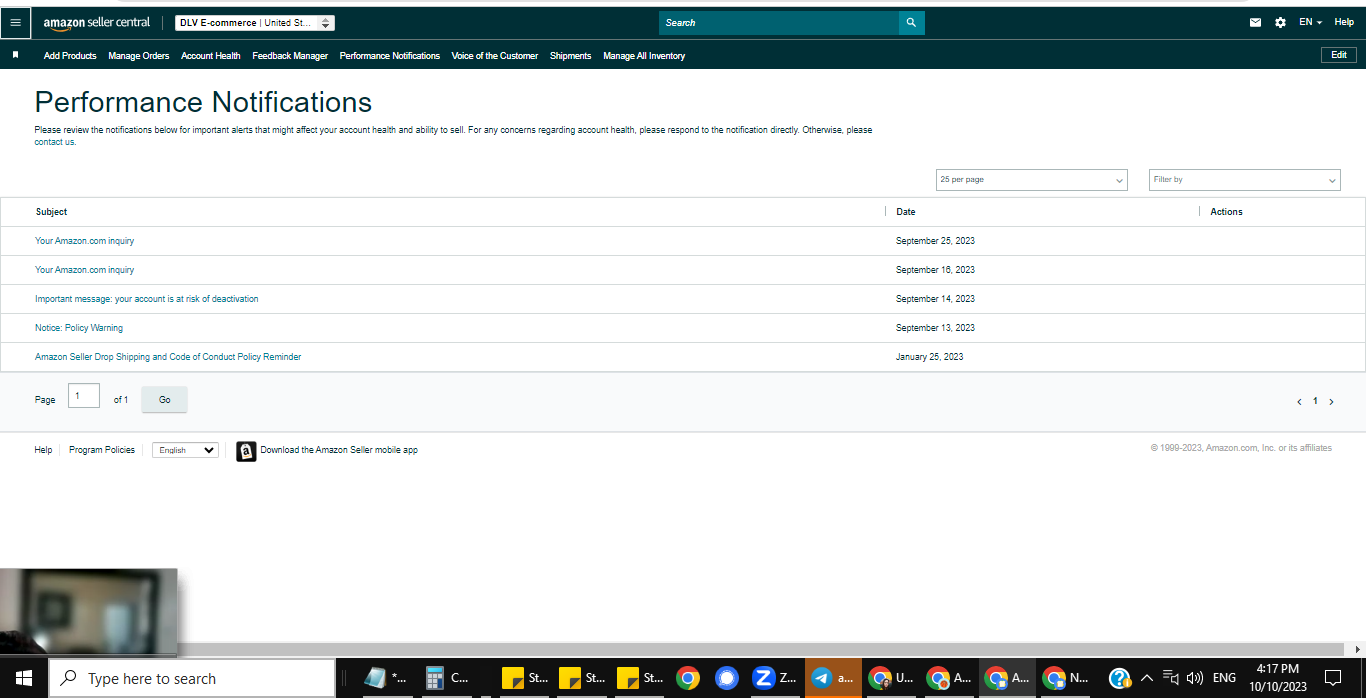Viewport: 1366px width, 698px height.
Task: Click the Date column header
Action: 906,212
